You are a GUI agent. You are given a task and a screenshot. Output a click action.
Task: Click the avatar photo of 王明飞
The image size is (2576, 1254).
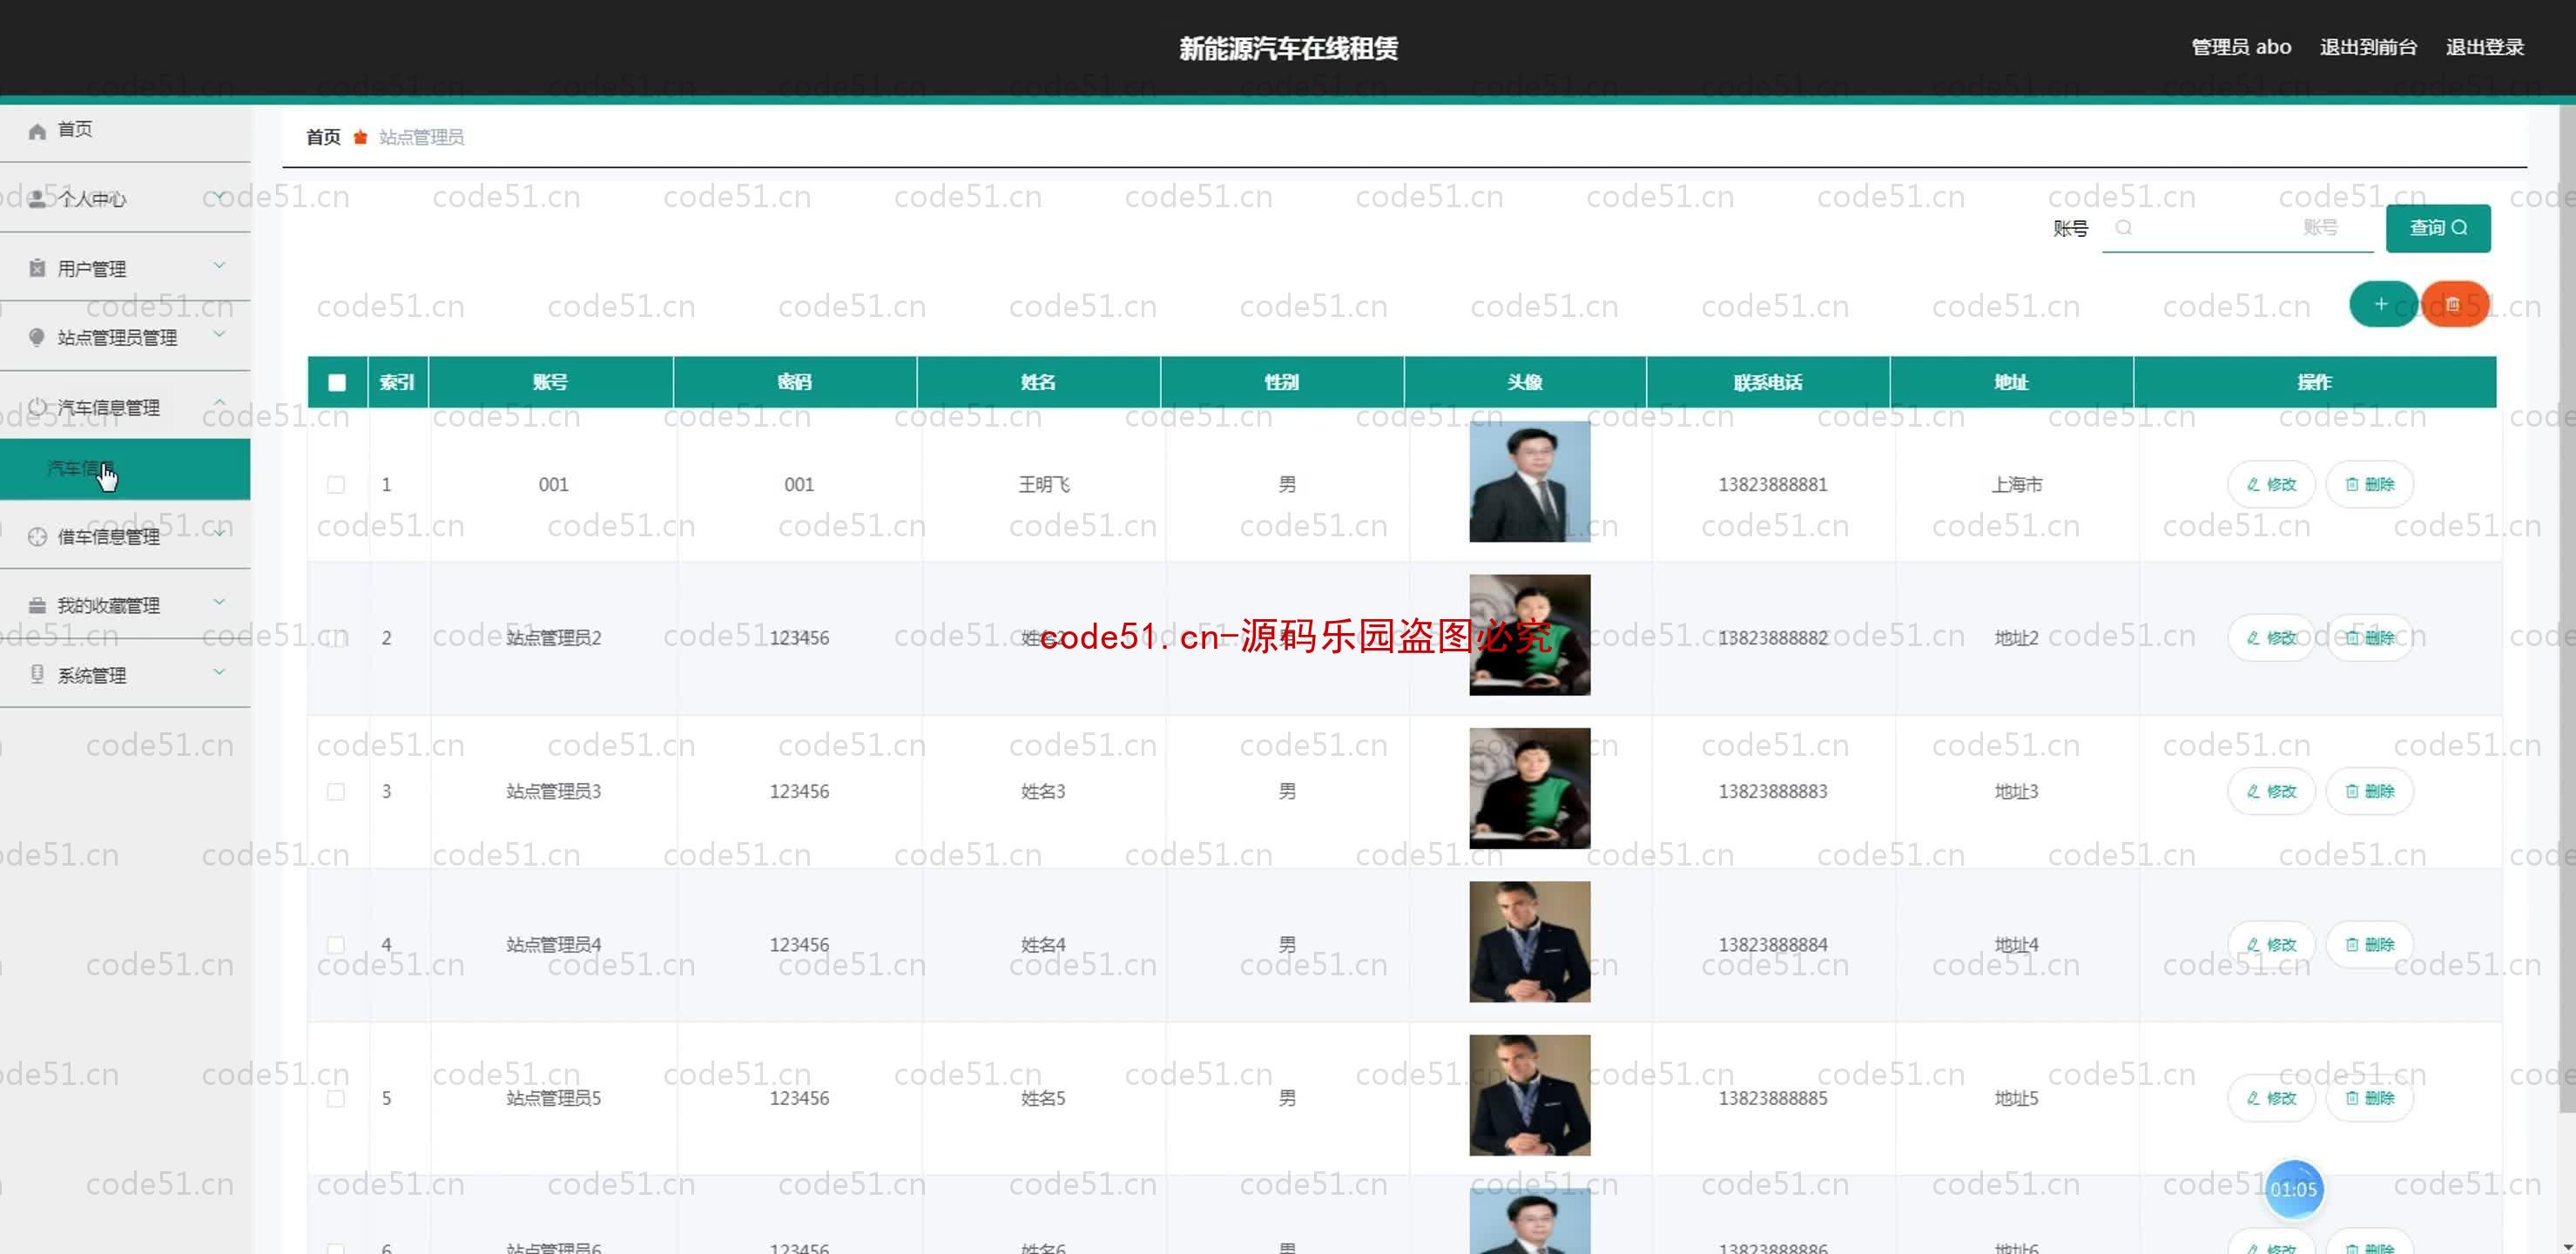tap(1529, 481)
